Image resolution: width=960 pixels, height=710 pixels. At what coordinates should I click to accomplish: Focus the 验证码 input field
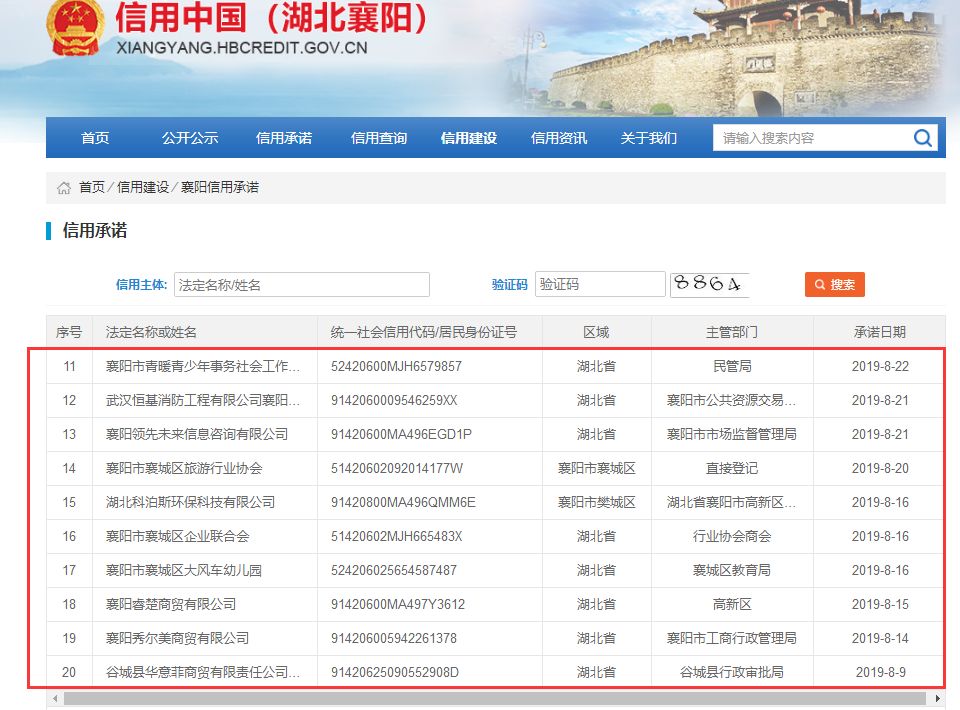click(x=599, y=285)
